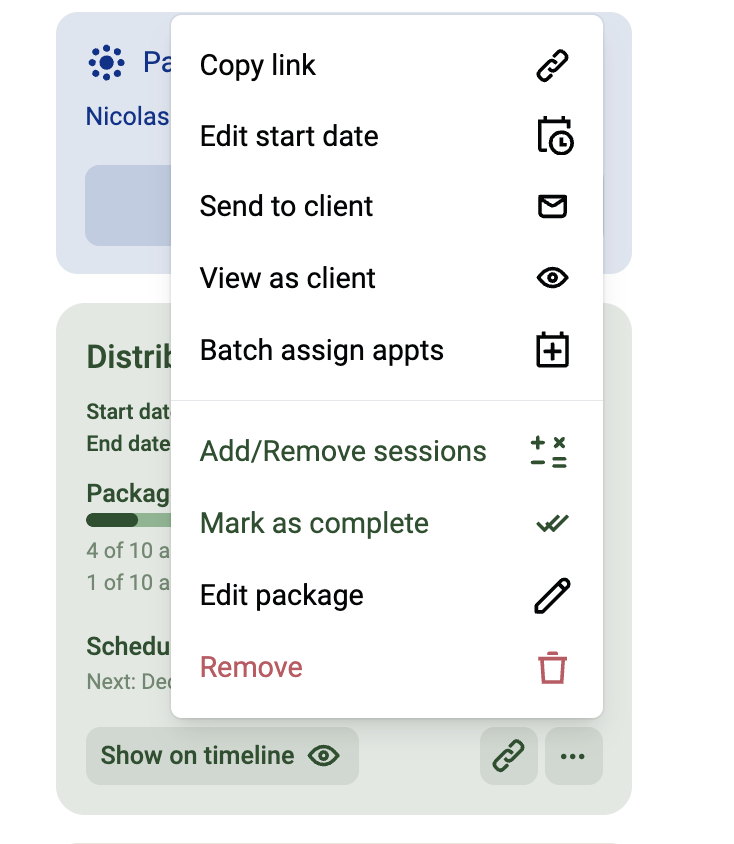Click the package progress bar
This screenshot has width=734, height=844.
[x=129, y=520]
